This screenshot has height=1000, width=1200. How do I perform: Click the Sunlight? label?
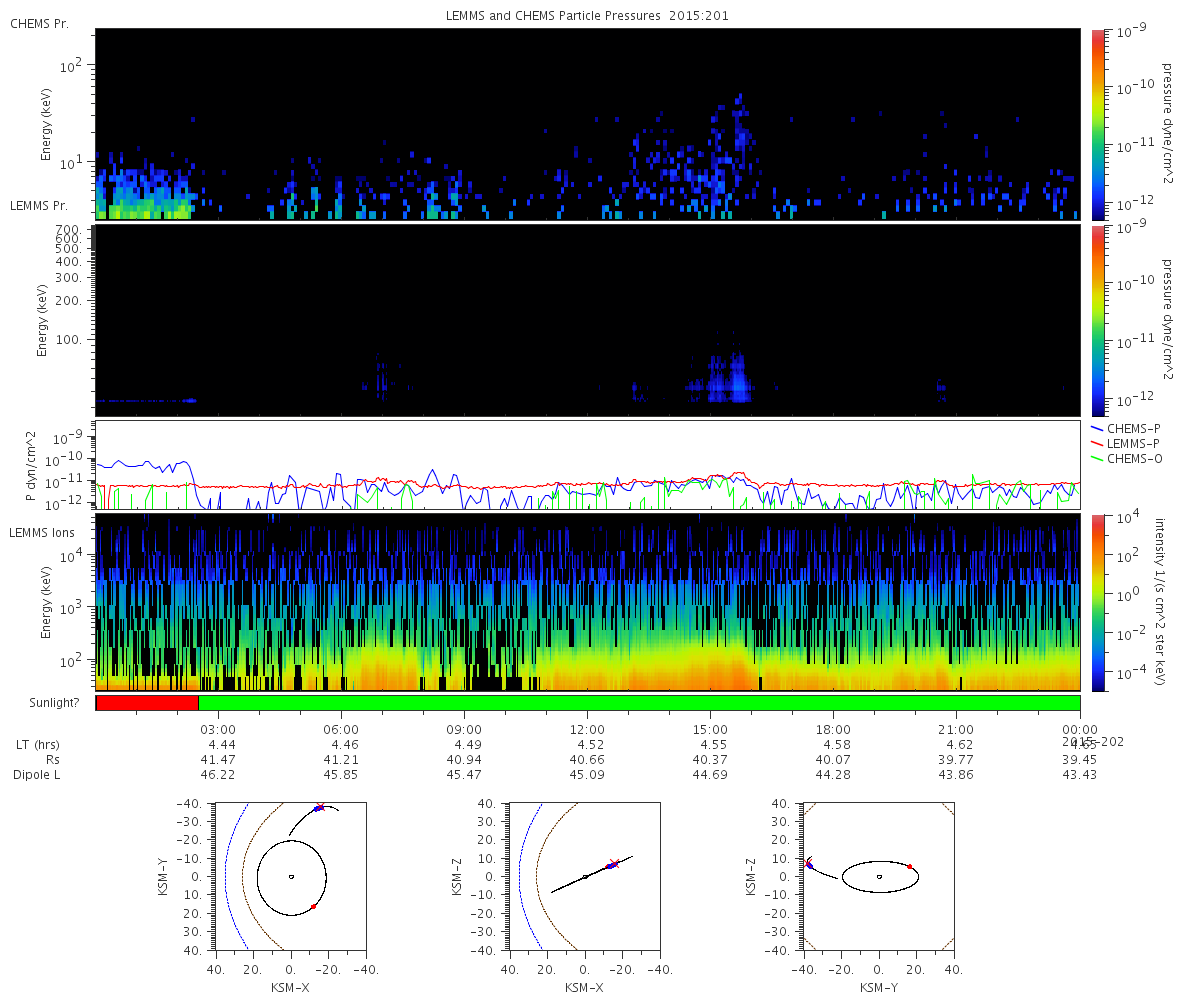pyautogui.click(x=45, y=703)
